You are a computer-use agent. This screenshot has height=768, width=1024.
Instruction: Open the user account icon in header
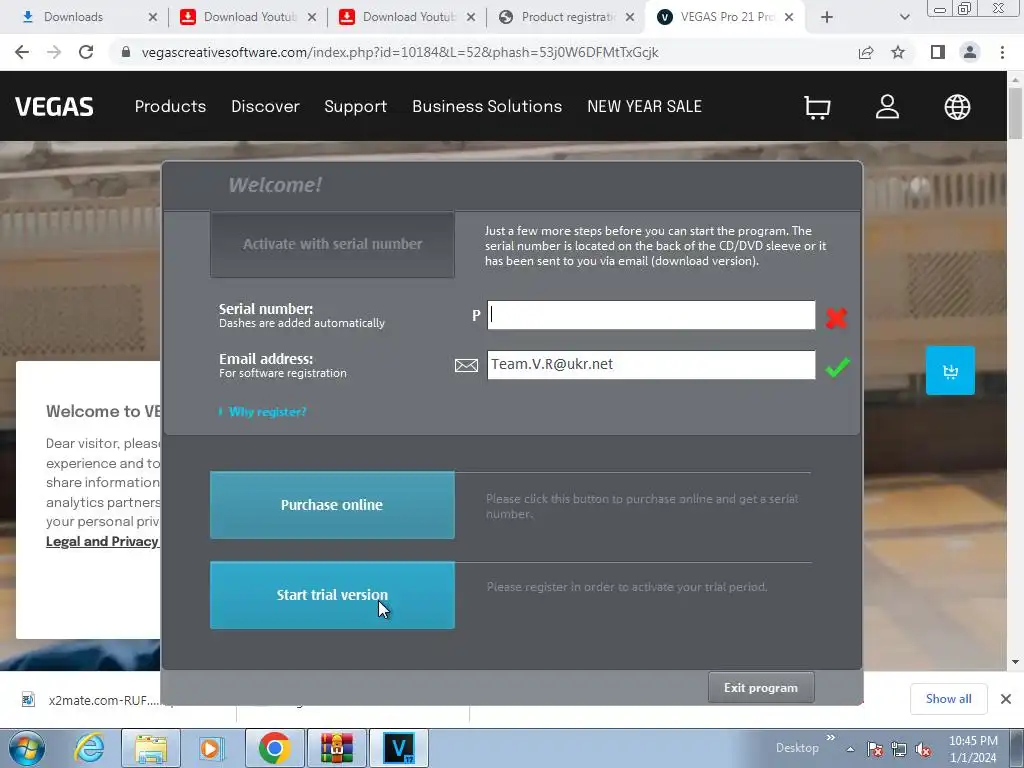point(887,106)
